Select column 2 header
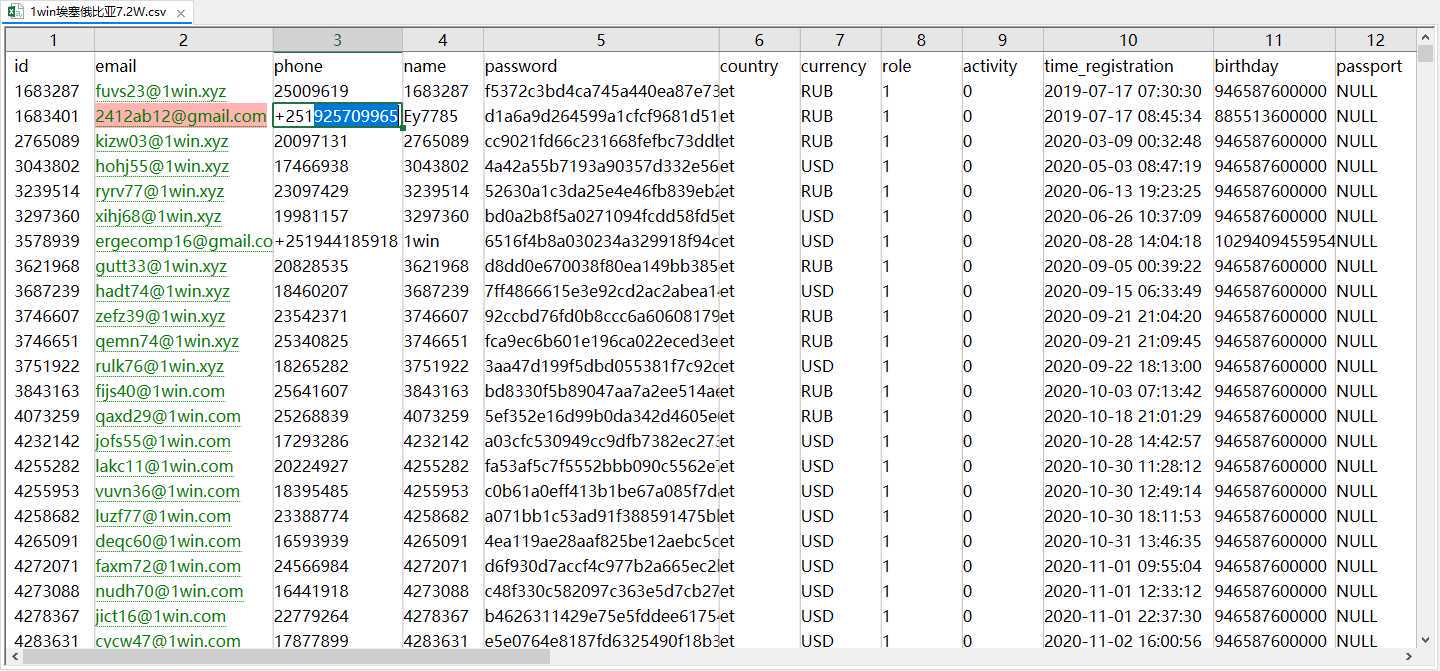 [183, 40]
